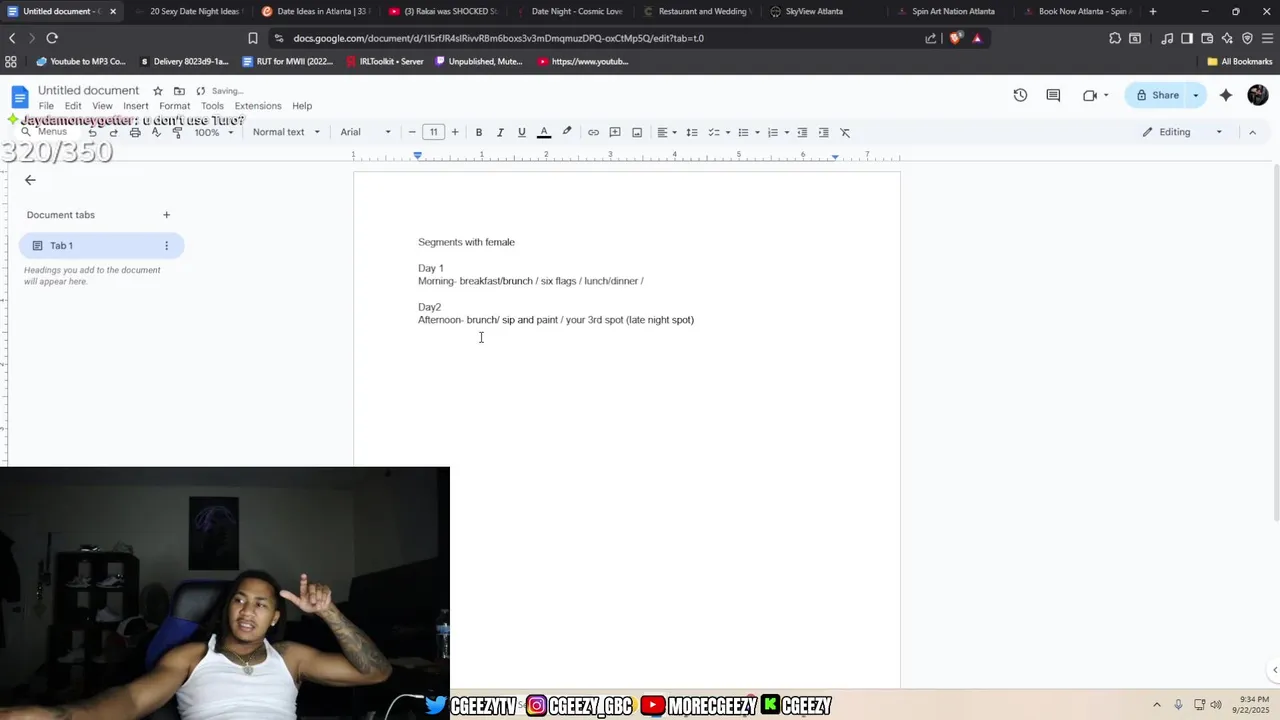Open Tab 1 options three-dot menu
This screenshot has height=720, width=1280.
tap(166, 246)
